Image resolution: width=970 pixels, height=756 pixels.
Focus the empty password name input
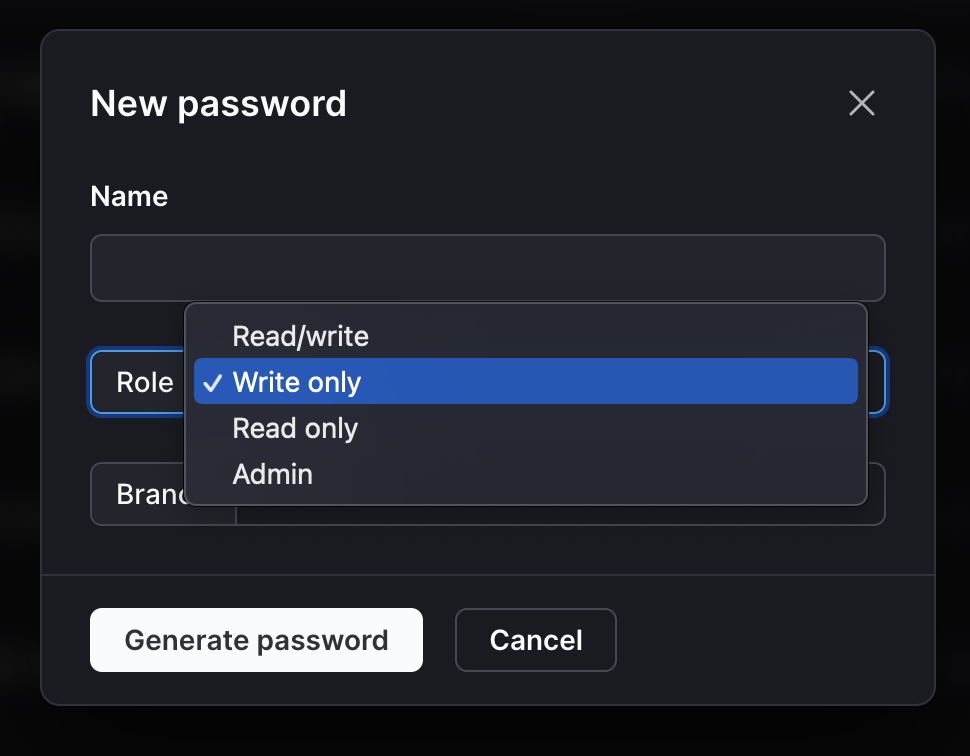[x=487, y=267]
